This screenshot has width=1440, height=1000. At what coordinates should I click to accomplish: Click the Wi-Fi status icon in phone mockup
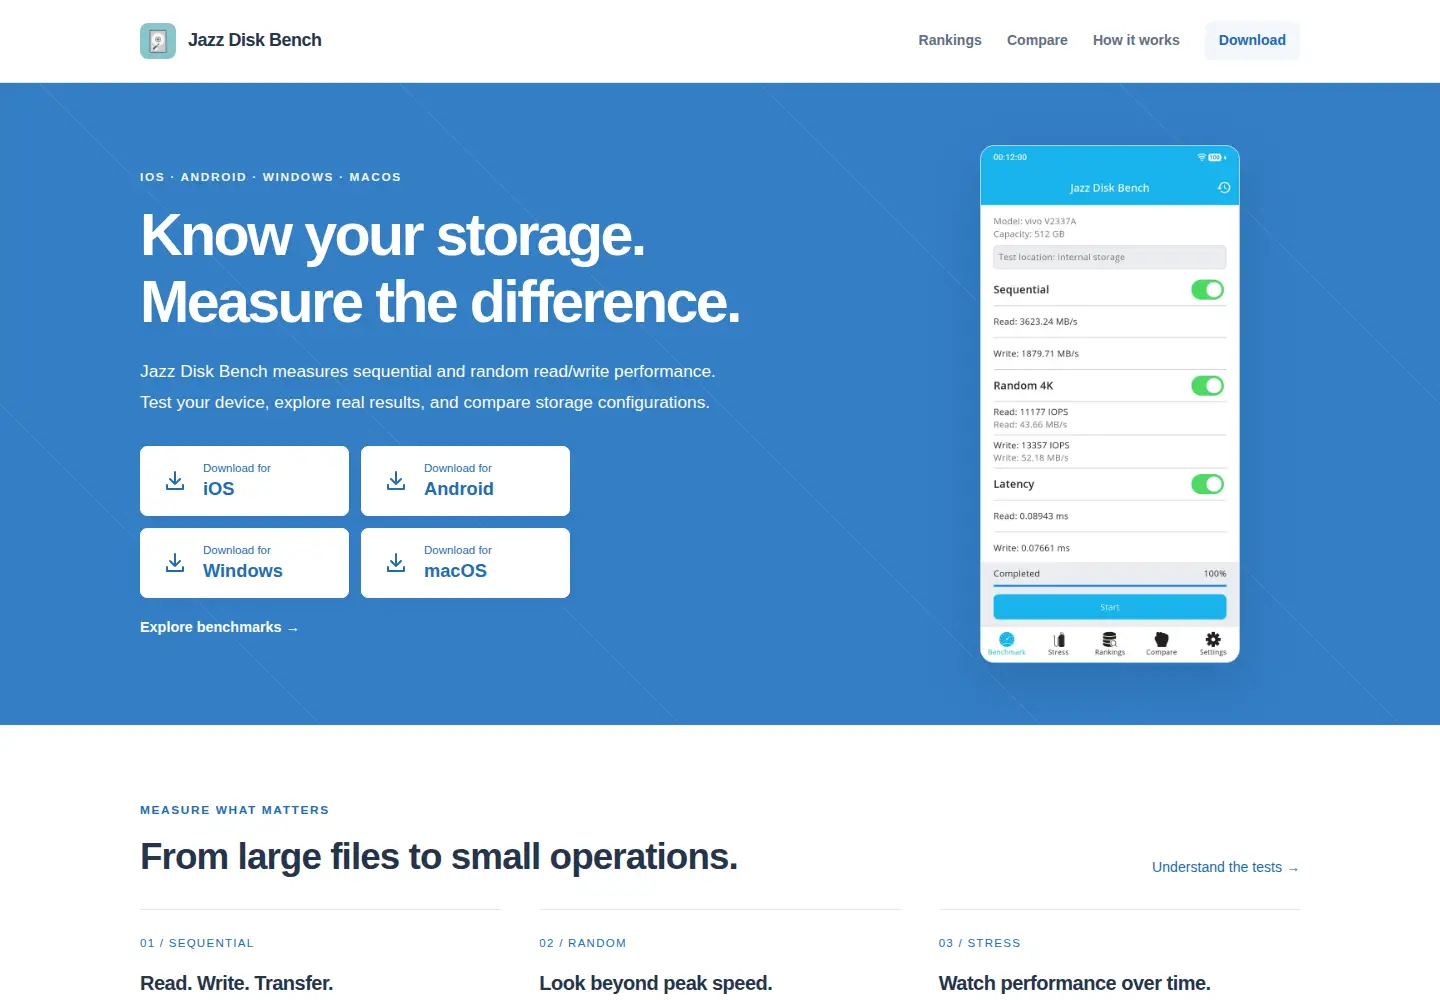point(1201,158)
